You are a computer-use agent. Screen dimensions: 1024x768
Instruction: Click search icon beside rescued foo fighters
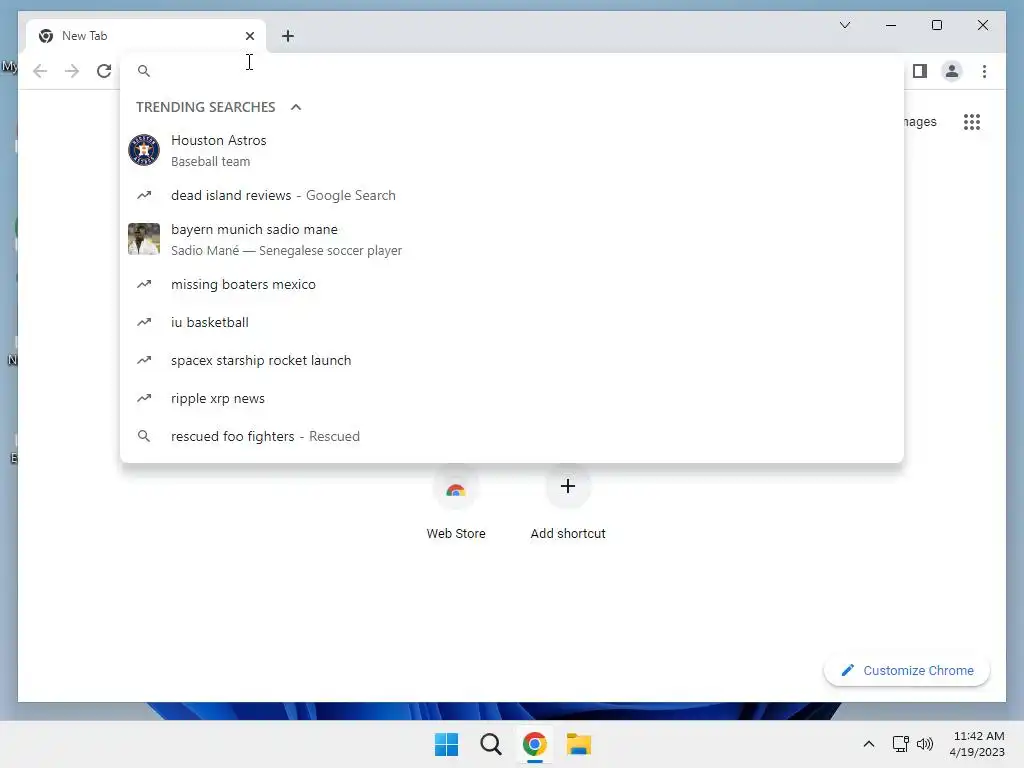click(x=144, y=436)
